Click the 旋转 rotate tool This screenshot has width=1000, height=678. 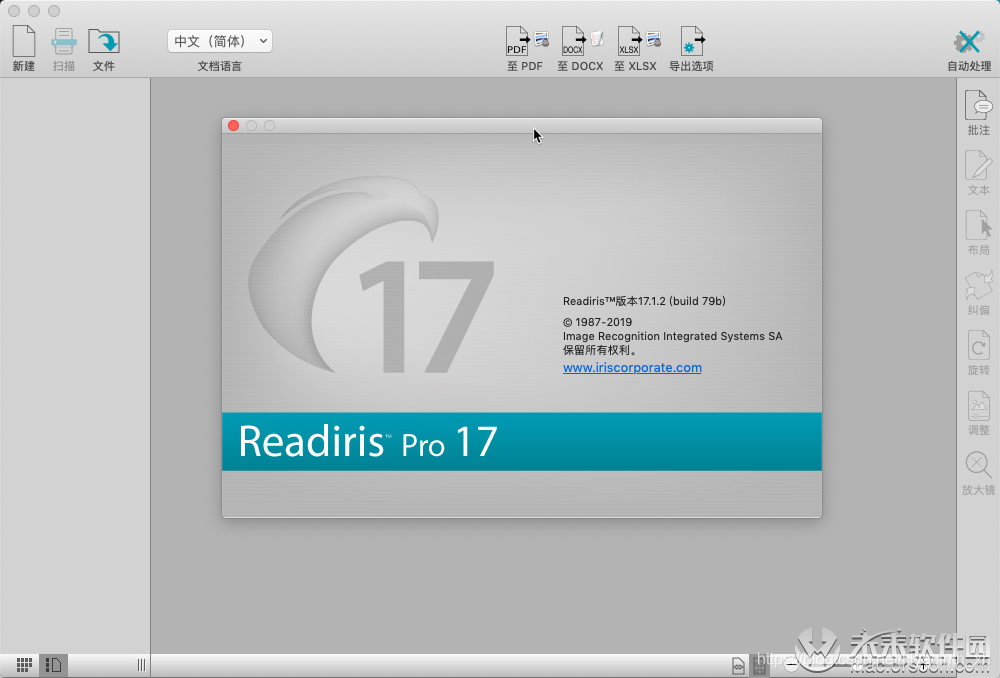[978, 353]
